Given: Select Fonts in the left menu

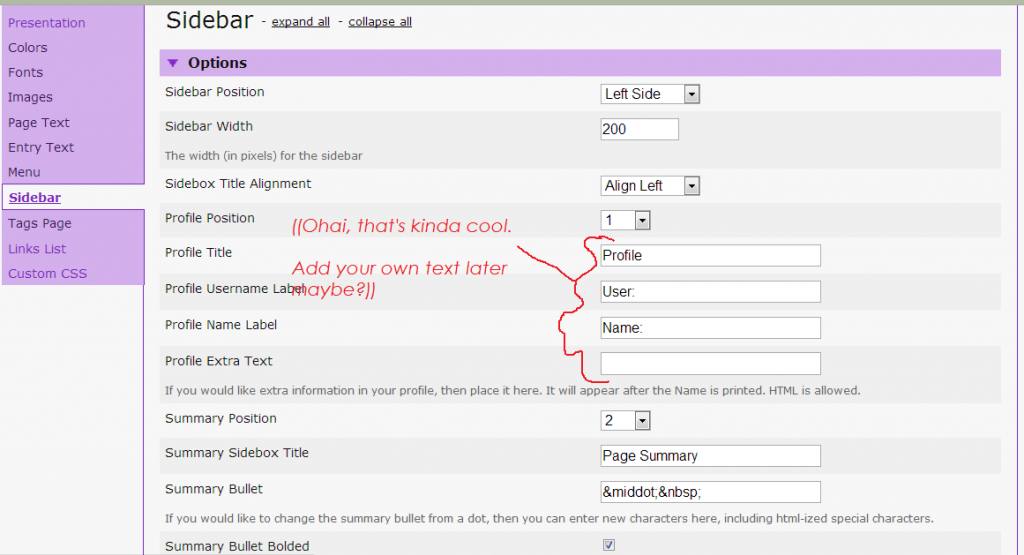Looking at the screenshot, I should [x=26, y=73].
